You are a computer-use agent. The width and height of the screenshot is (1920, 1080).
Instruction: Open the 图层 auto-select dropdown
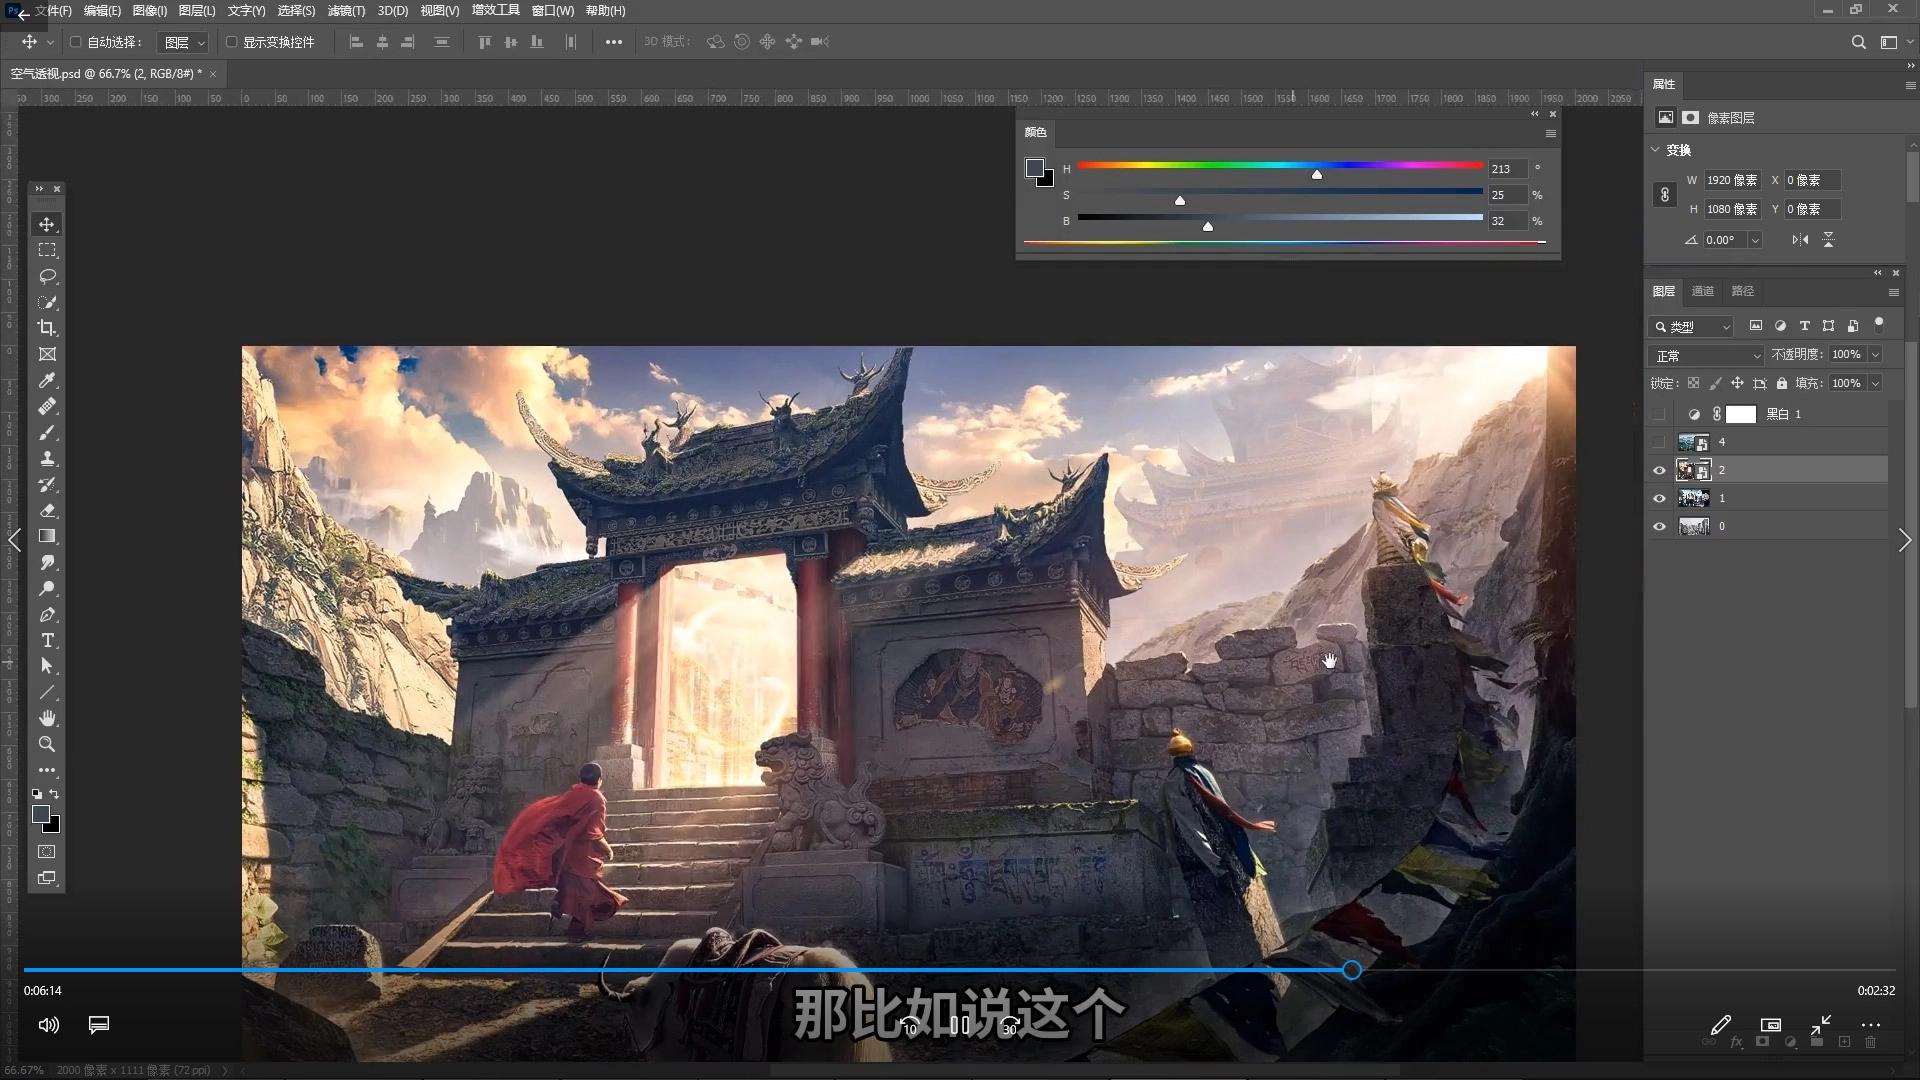184,42
